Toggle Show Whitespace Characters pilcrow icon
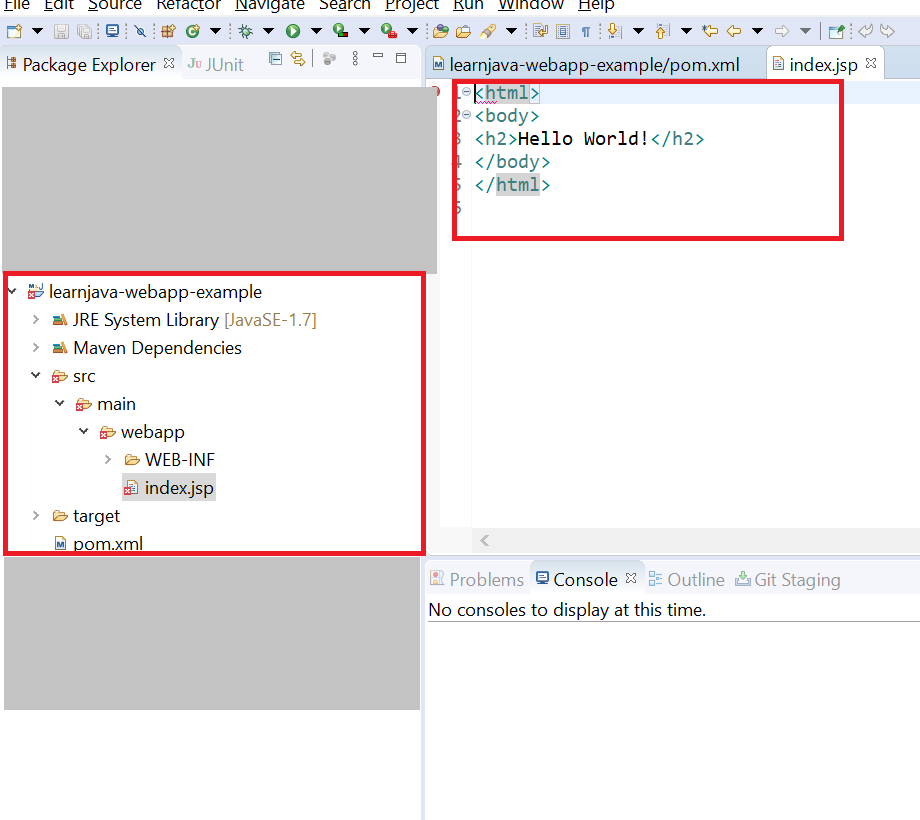The width and height of the screenshot is (920, 820). coord(586,31)
